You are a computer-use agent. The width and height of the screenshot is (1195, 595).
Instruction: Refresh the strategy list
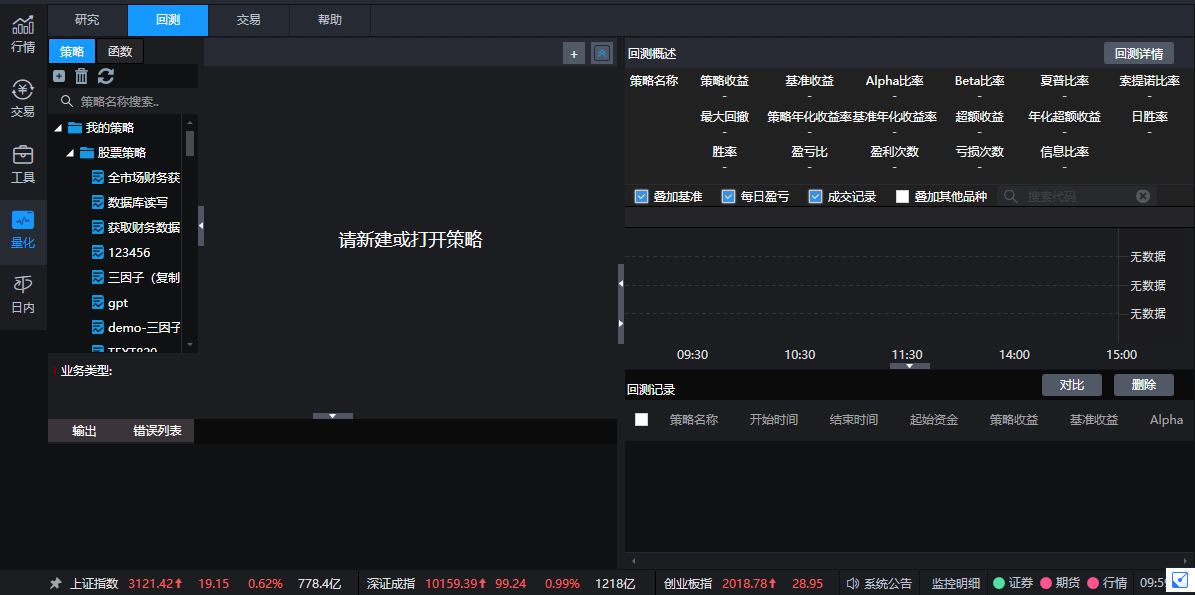click(x=105, y=76)
